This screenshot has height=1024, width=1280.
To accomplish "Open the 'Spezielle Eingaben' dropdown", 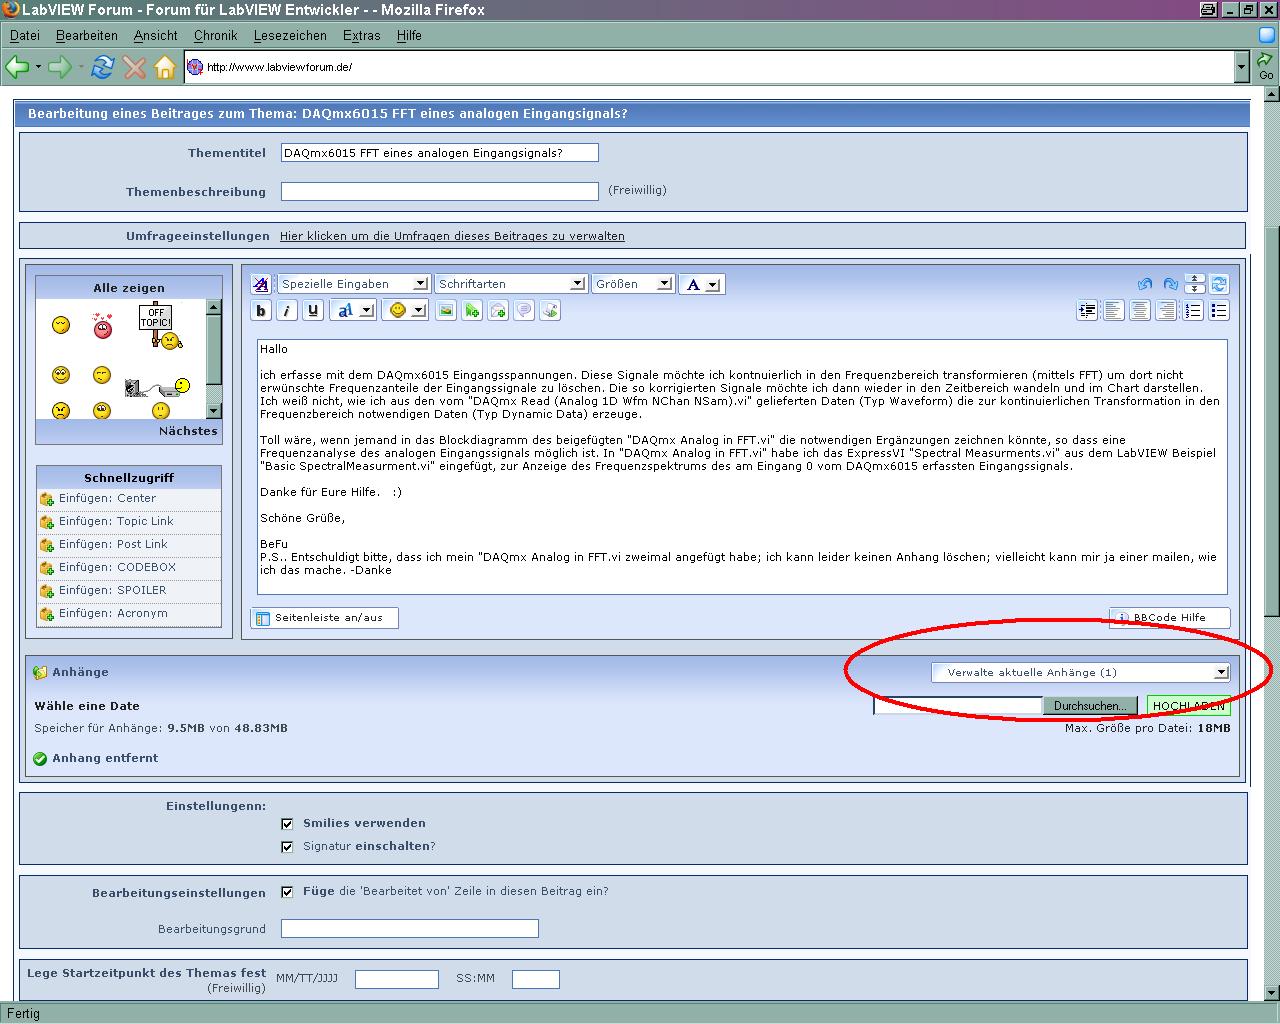I will pyautogui.click(x=353, y=284).
